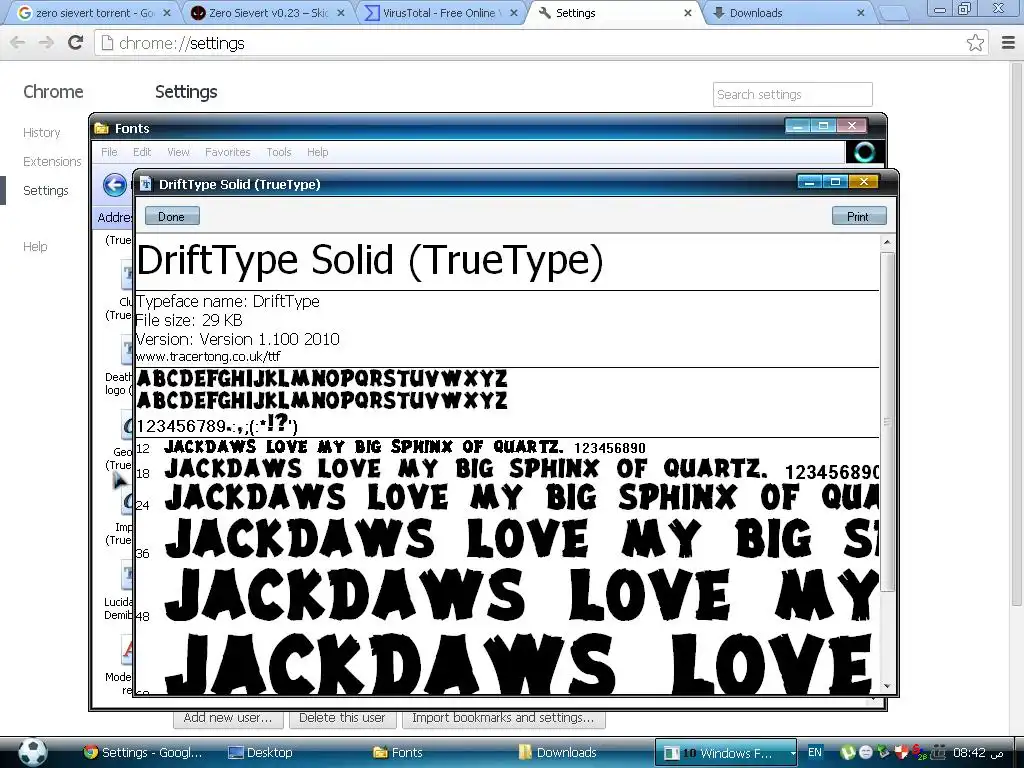Open Help menu in Fonts window
The image size is (1024, 768).
317,152
